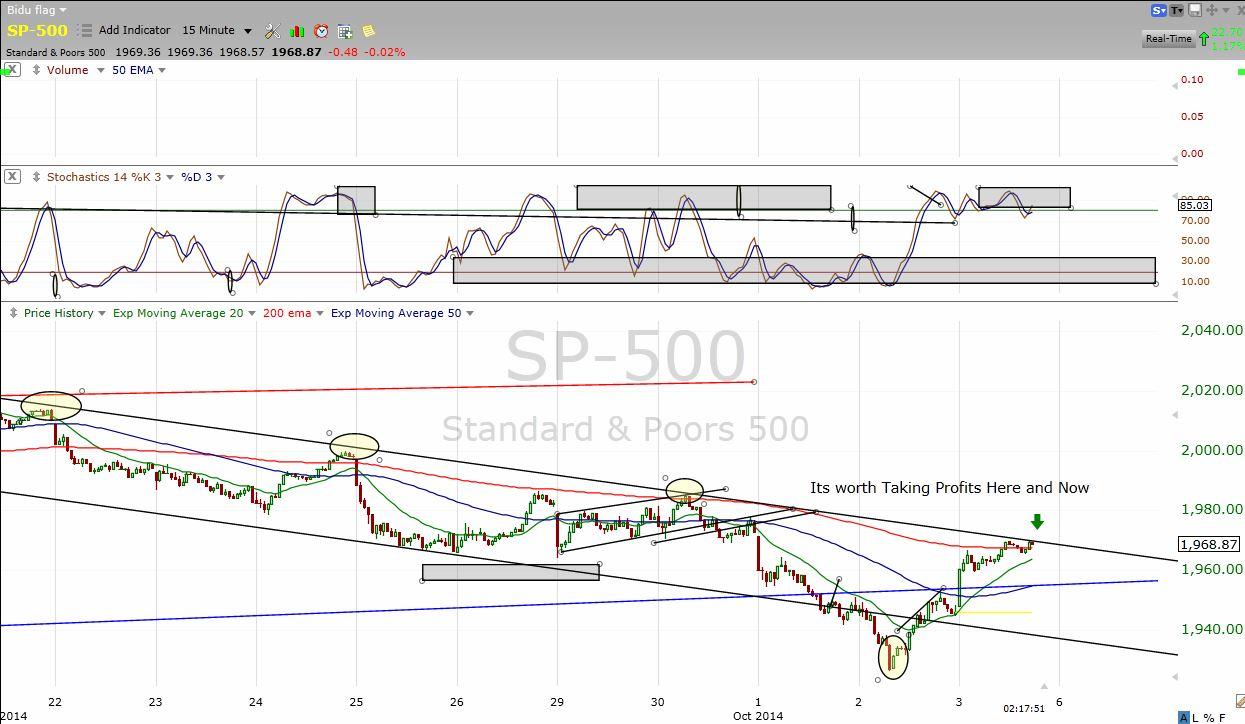Click the bar chart style icon
The width and height of the screenshot is (1245, 724).
[x=297, y=31]
